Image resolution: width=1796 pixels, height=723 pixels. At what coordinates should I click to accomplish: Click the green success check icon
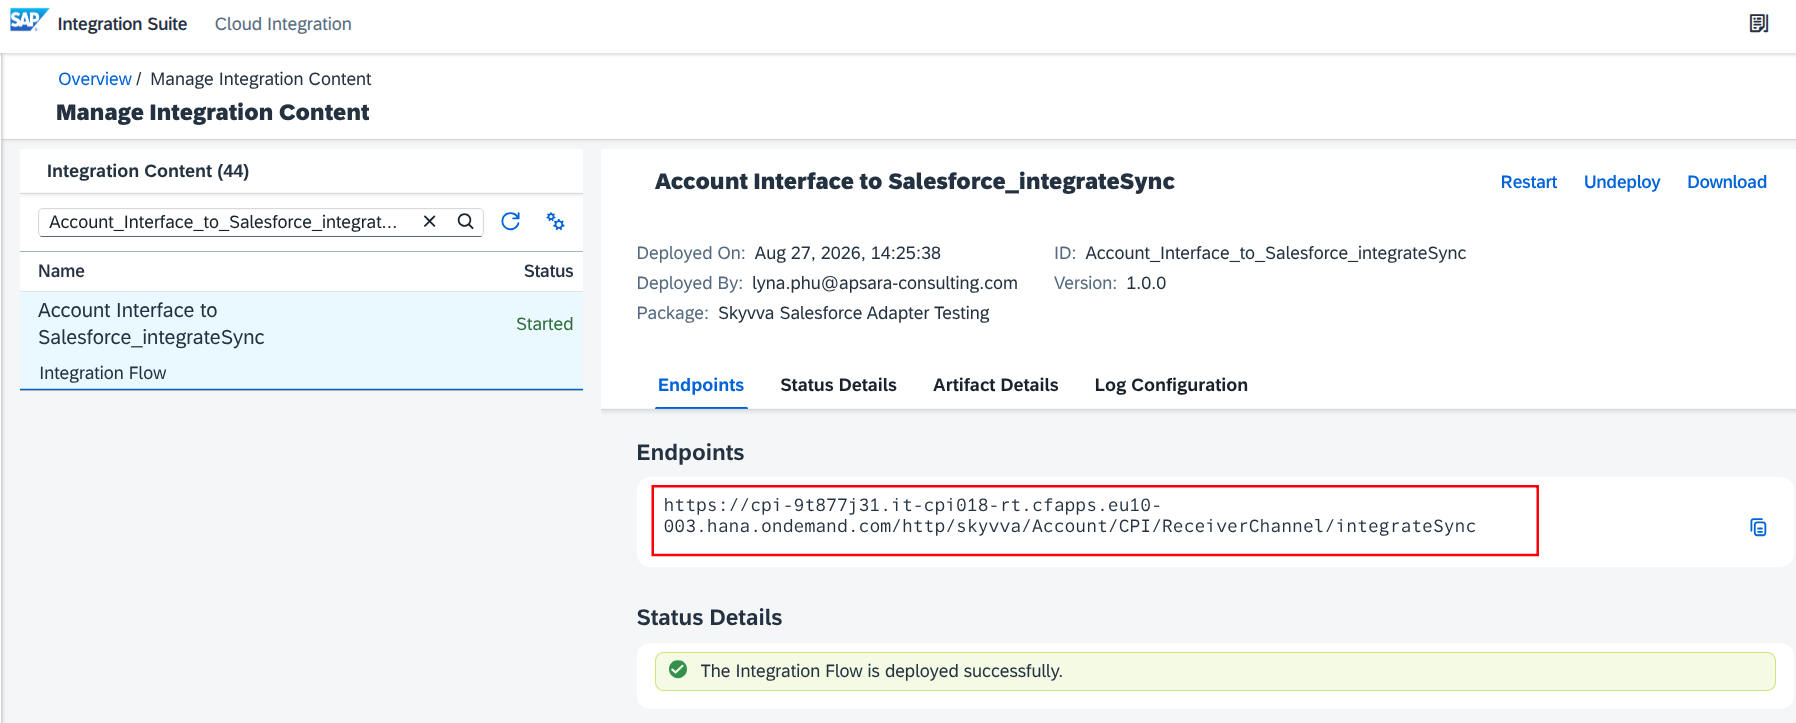tap(678, 669)
